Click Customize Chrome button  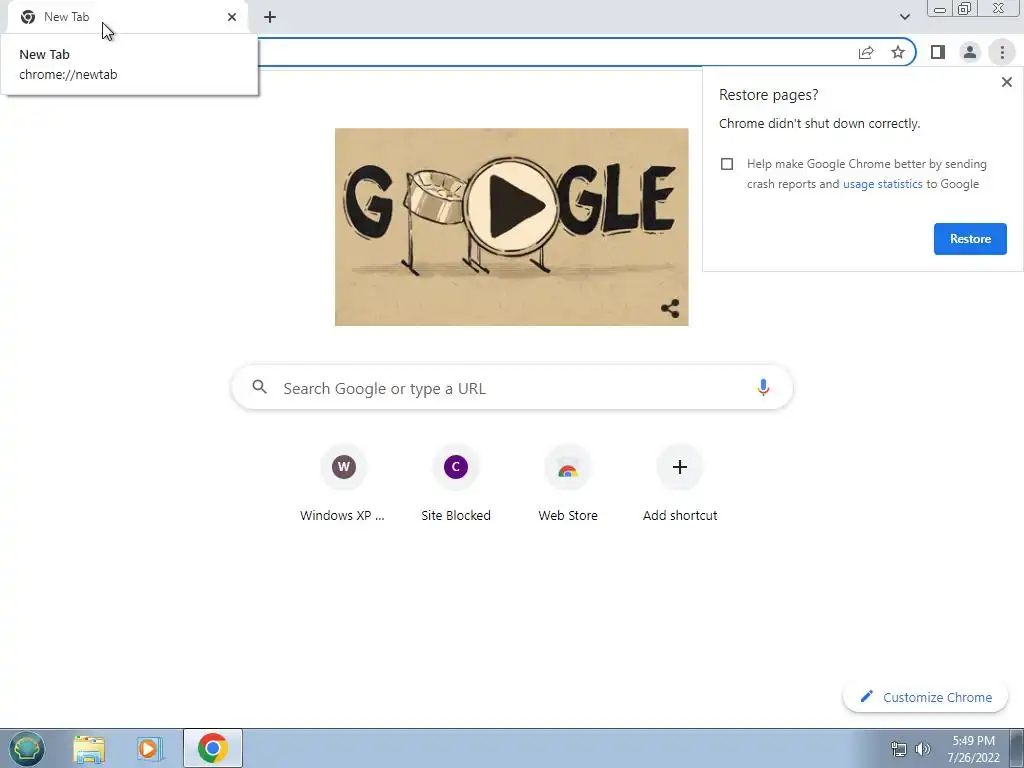tap(925, 697)
